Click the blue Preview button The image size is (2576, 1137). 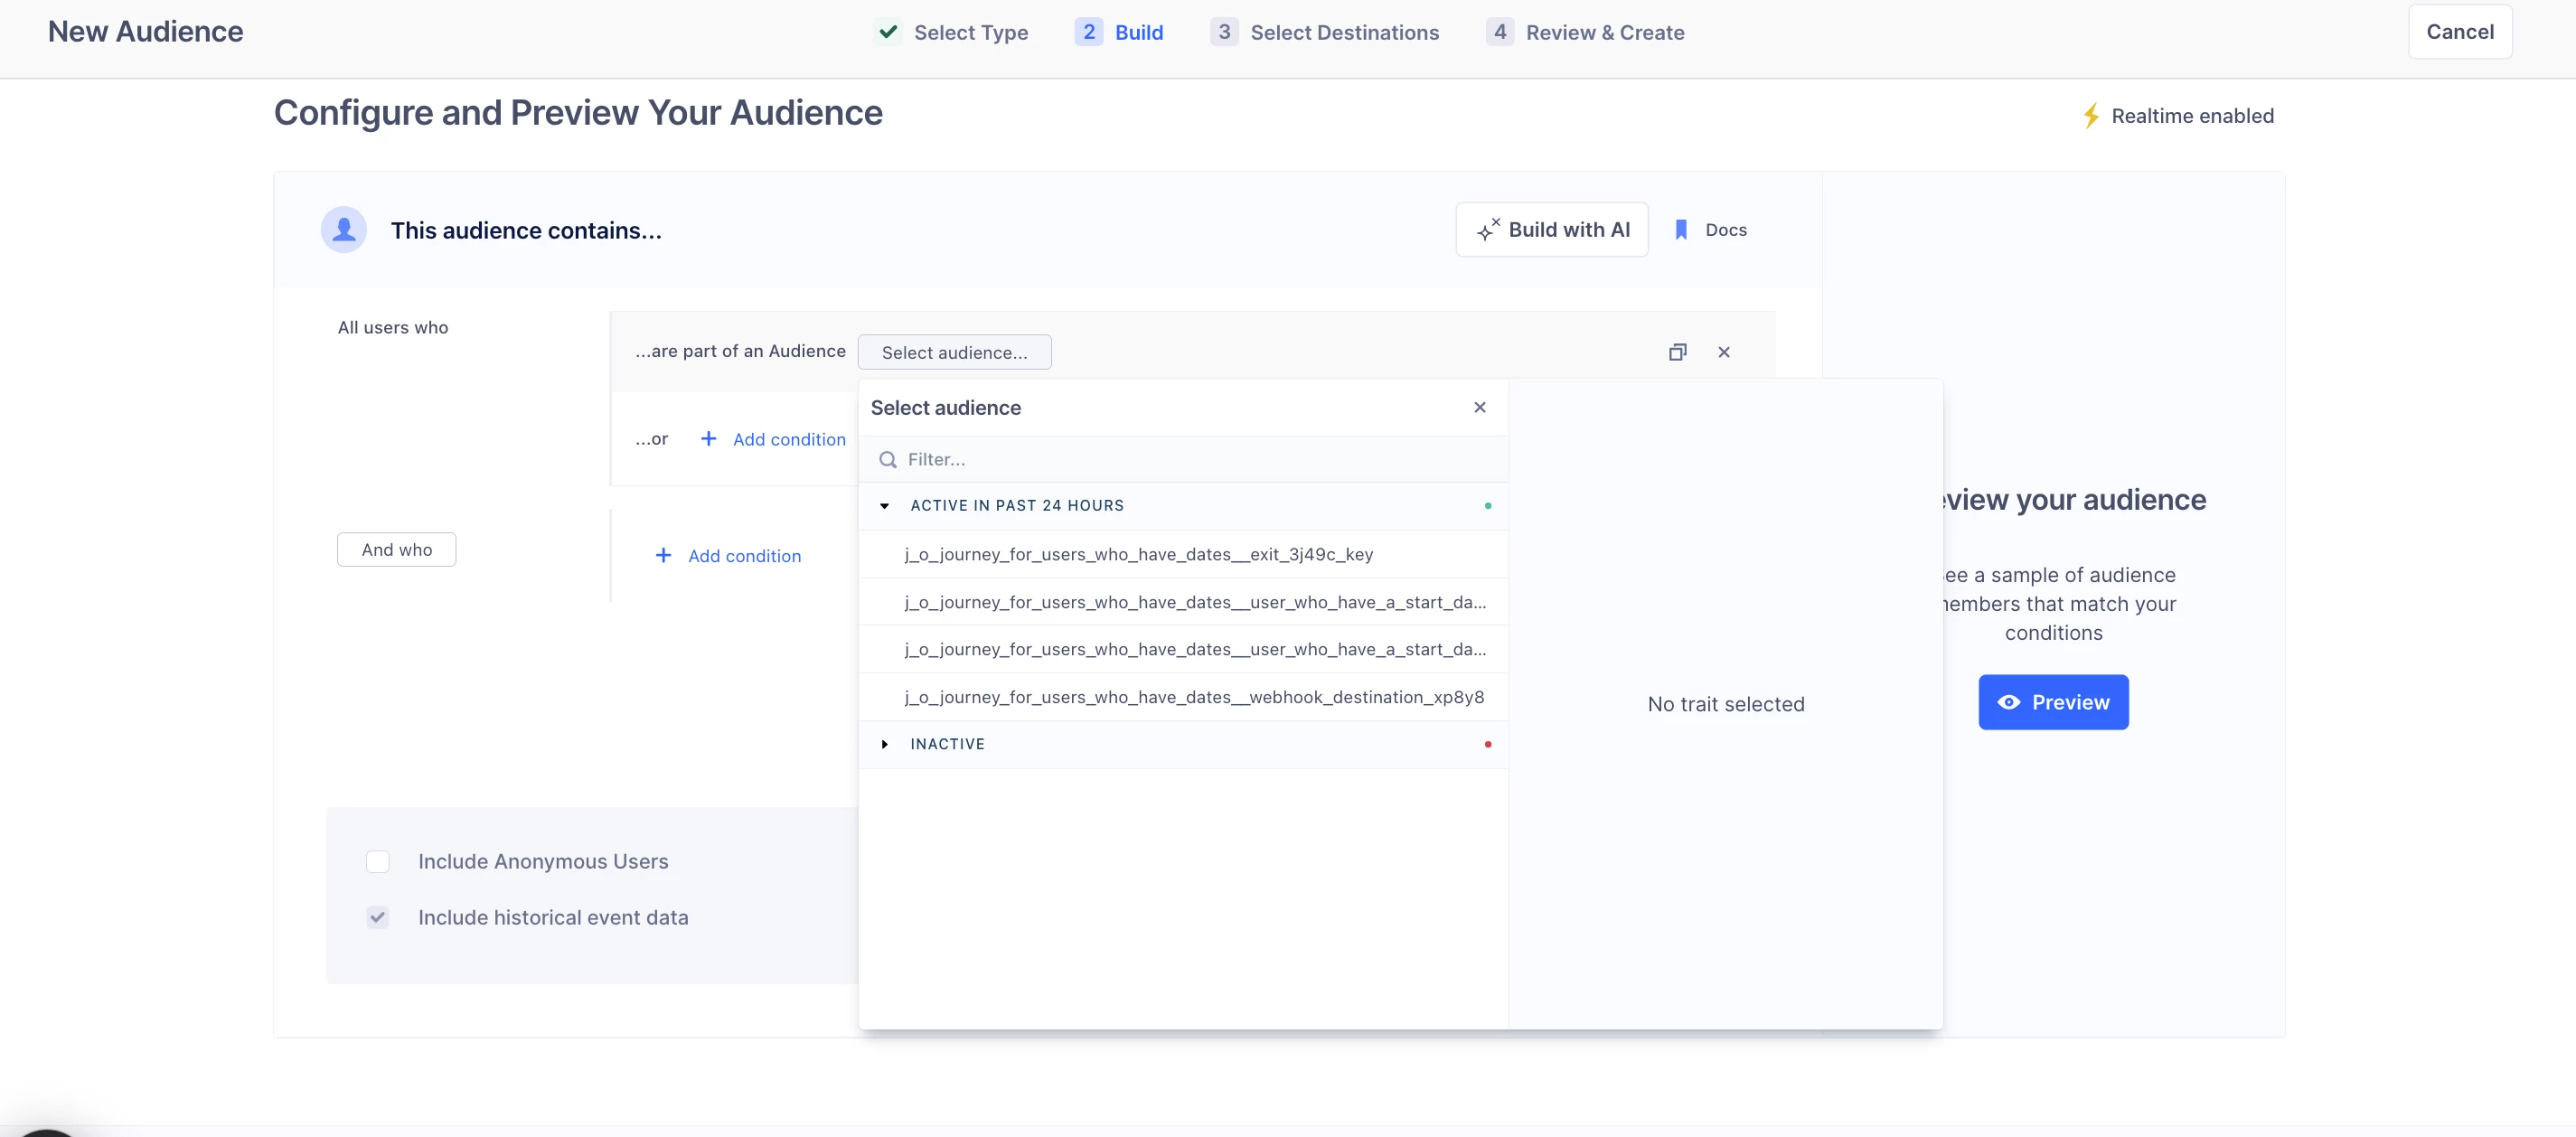pos(2053,702)
